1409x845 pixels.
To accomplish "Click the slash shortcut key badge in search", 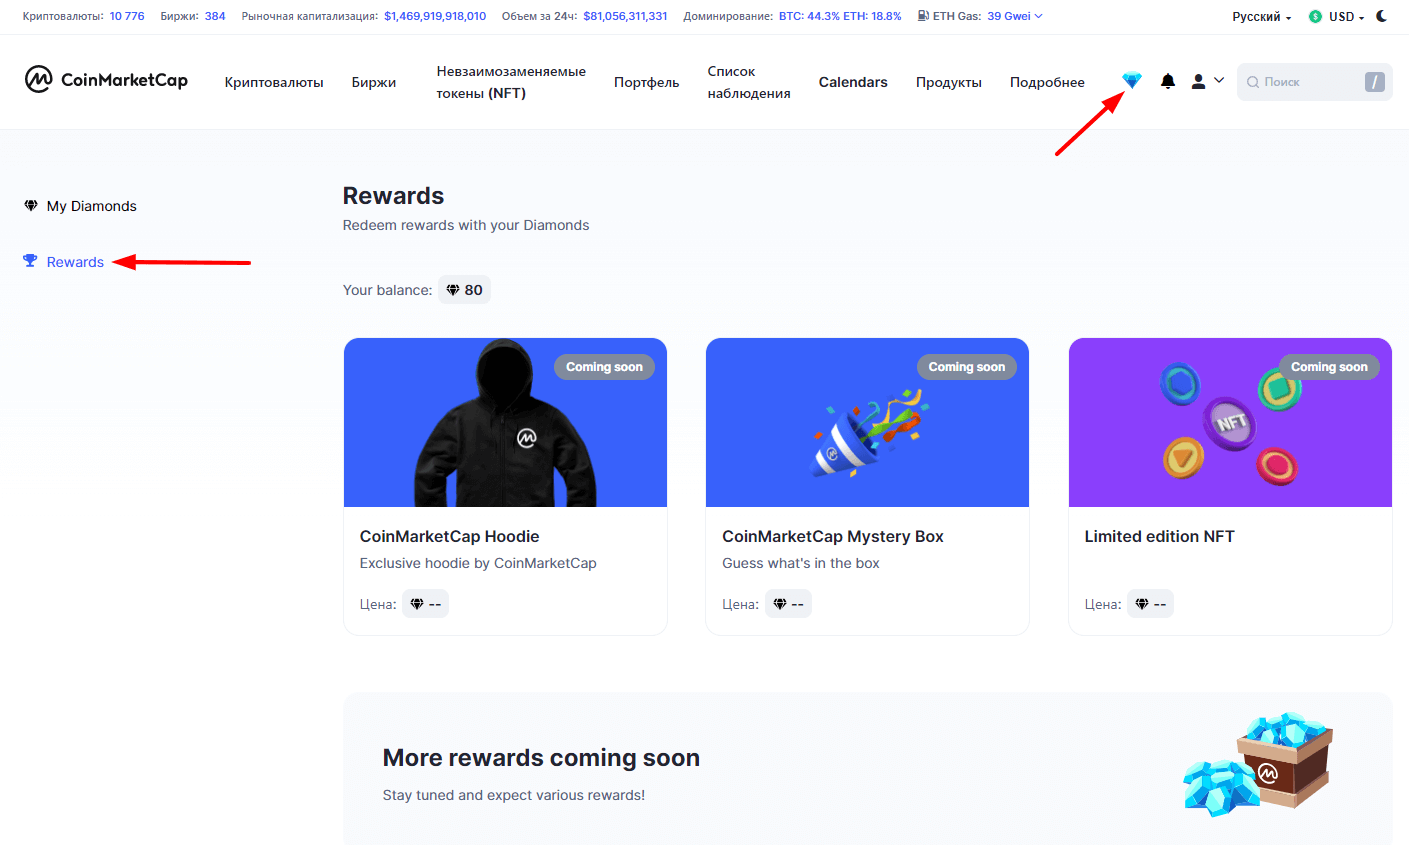I will [1375, 82].
